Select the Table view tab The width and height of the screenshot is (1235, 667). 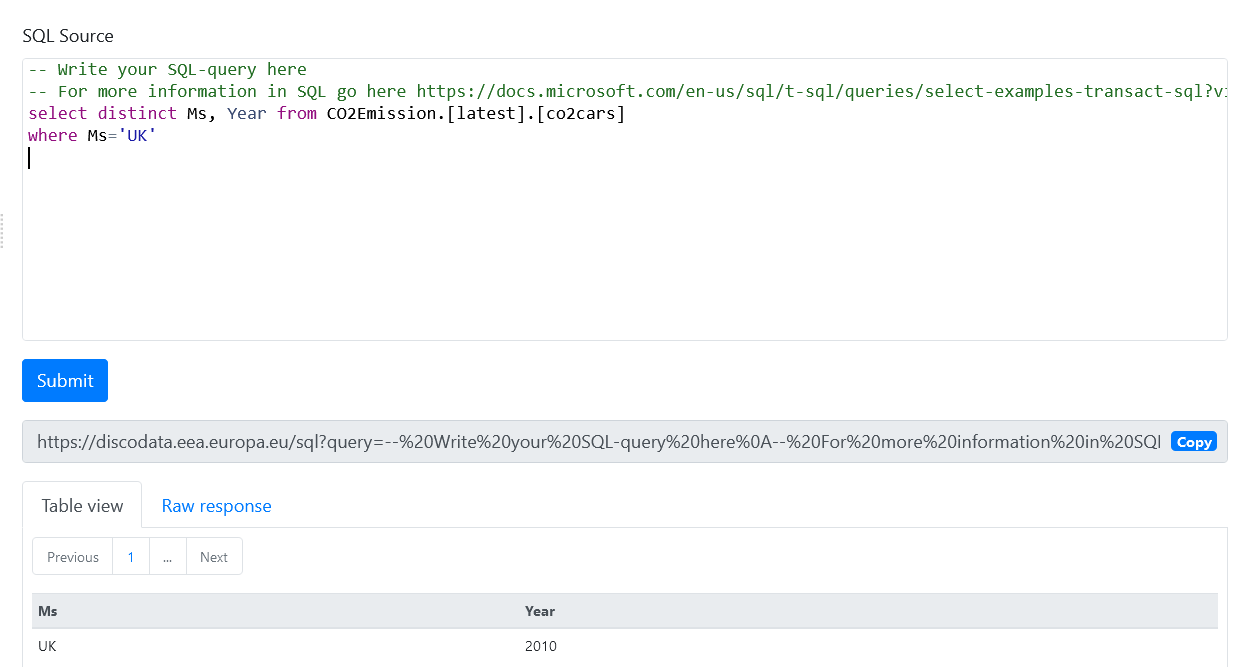82,506
